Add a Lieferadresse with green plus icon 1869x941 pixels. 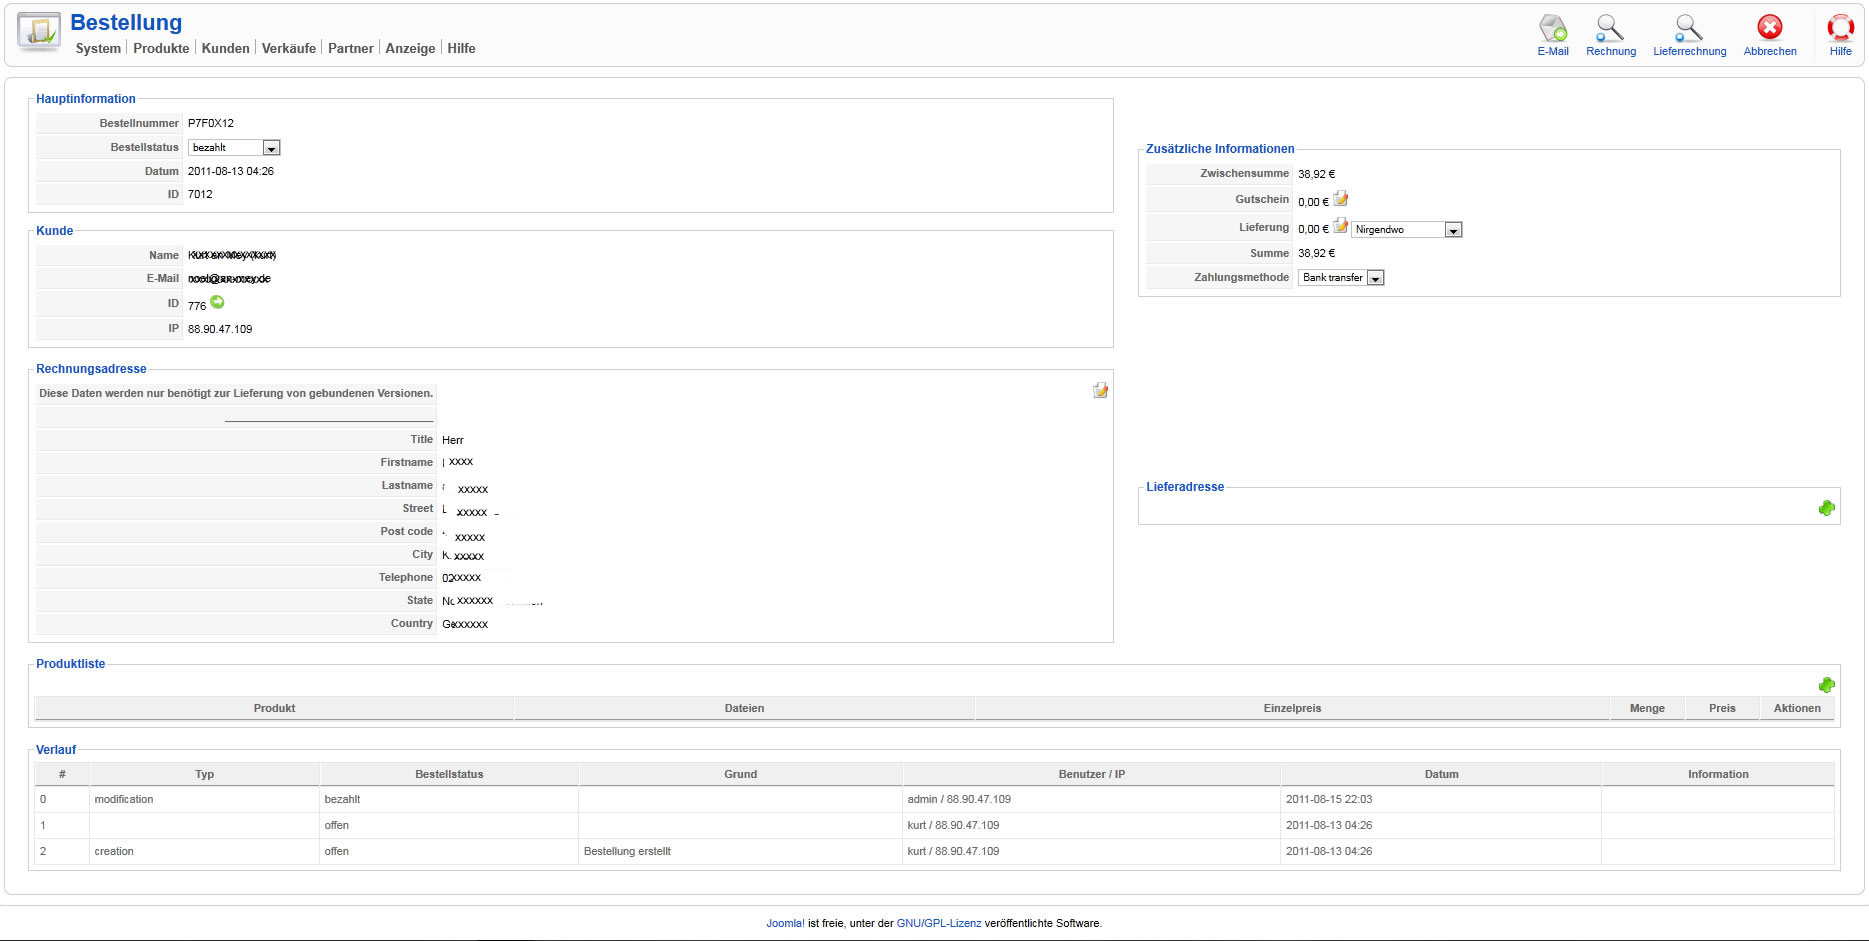pos(1826,508)
